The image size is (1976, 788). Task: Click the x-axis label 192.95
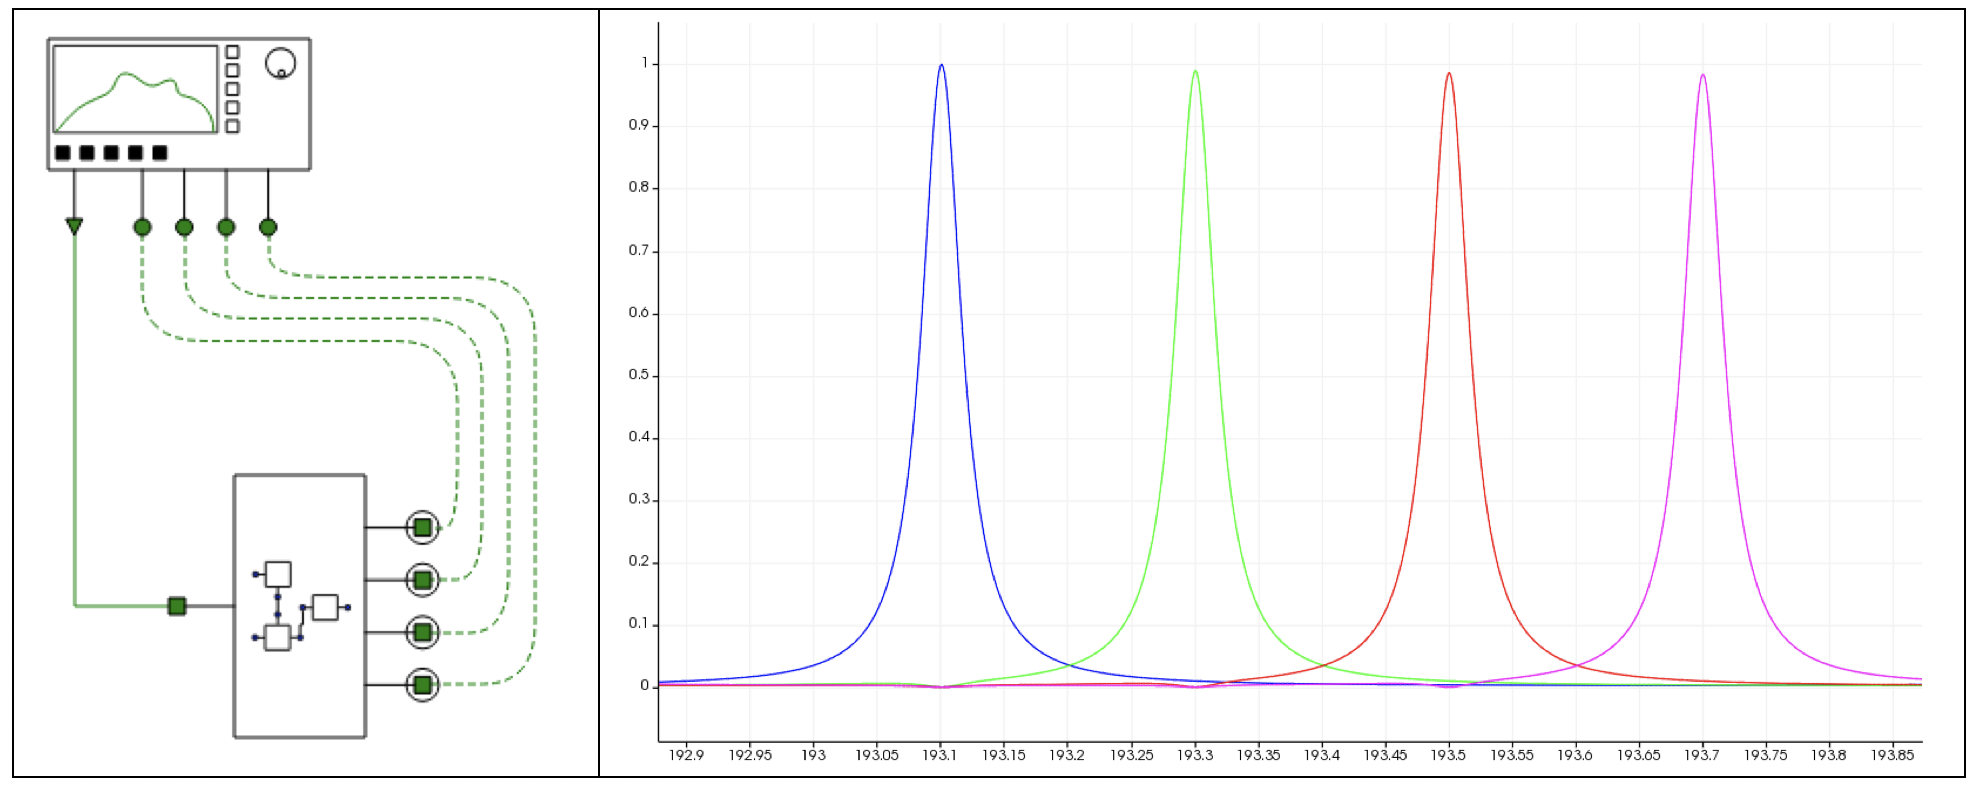750,755
